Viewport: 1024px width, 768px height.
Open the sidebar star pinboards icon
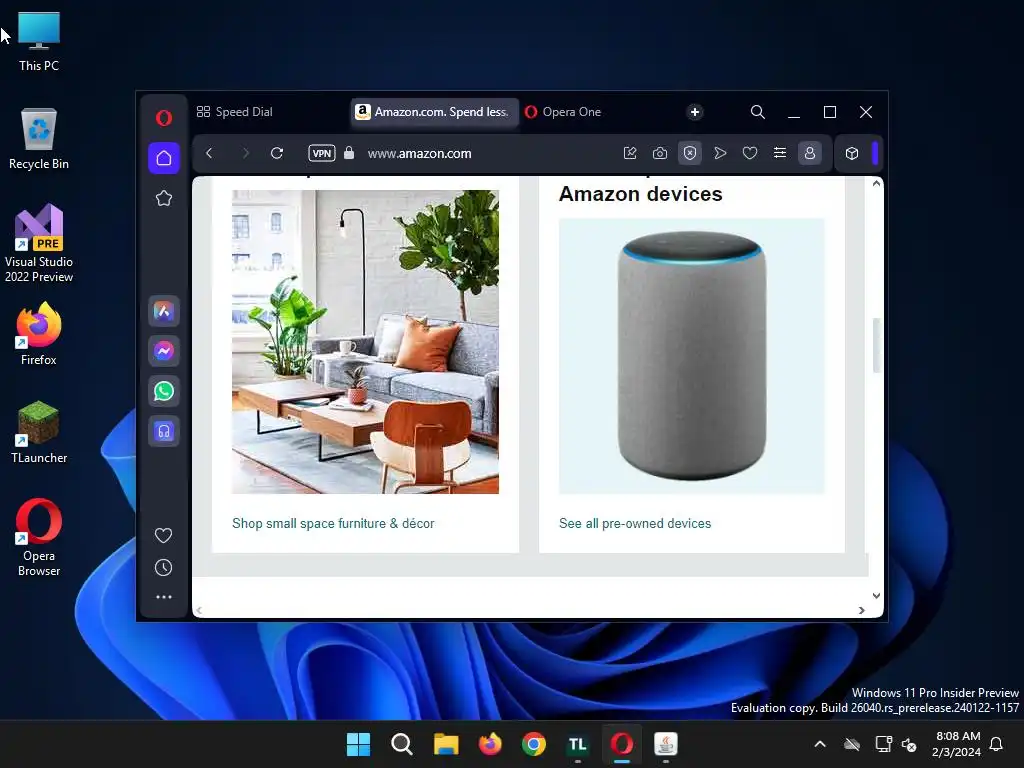coord(164,198)
